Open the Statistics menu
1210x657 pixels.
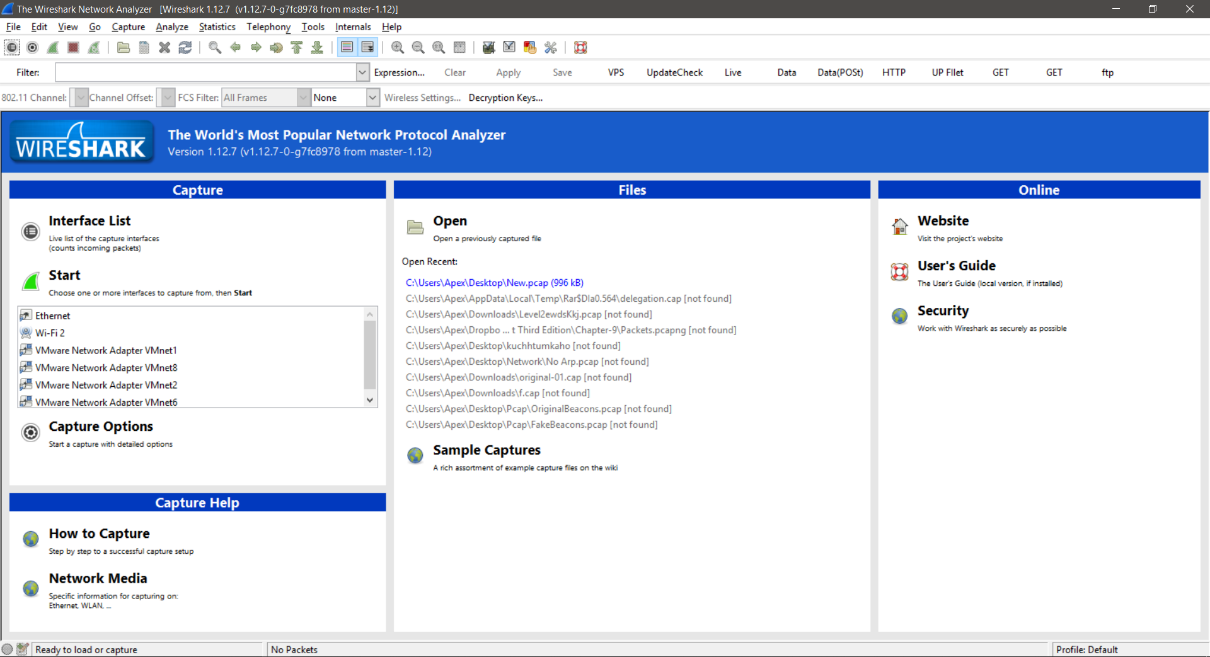point(217,27)
